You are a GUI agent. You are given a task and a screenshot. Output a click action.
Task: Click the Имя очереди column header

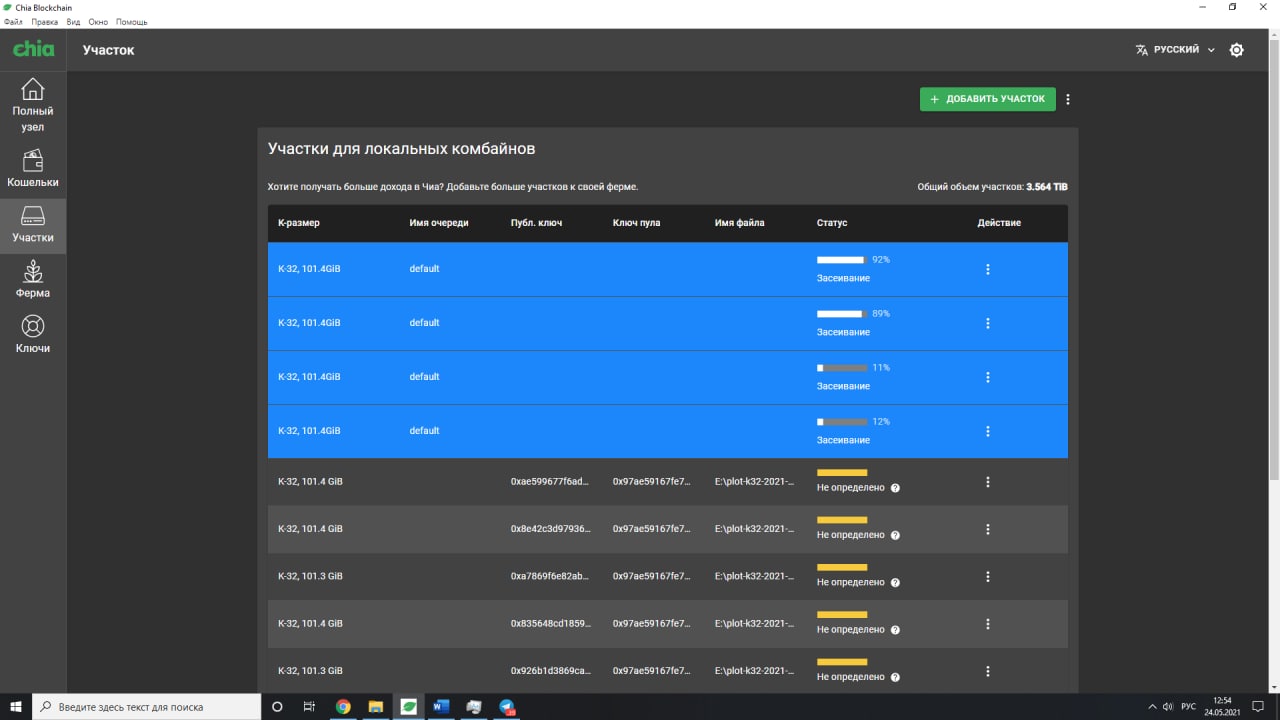click(439, 223)
